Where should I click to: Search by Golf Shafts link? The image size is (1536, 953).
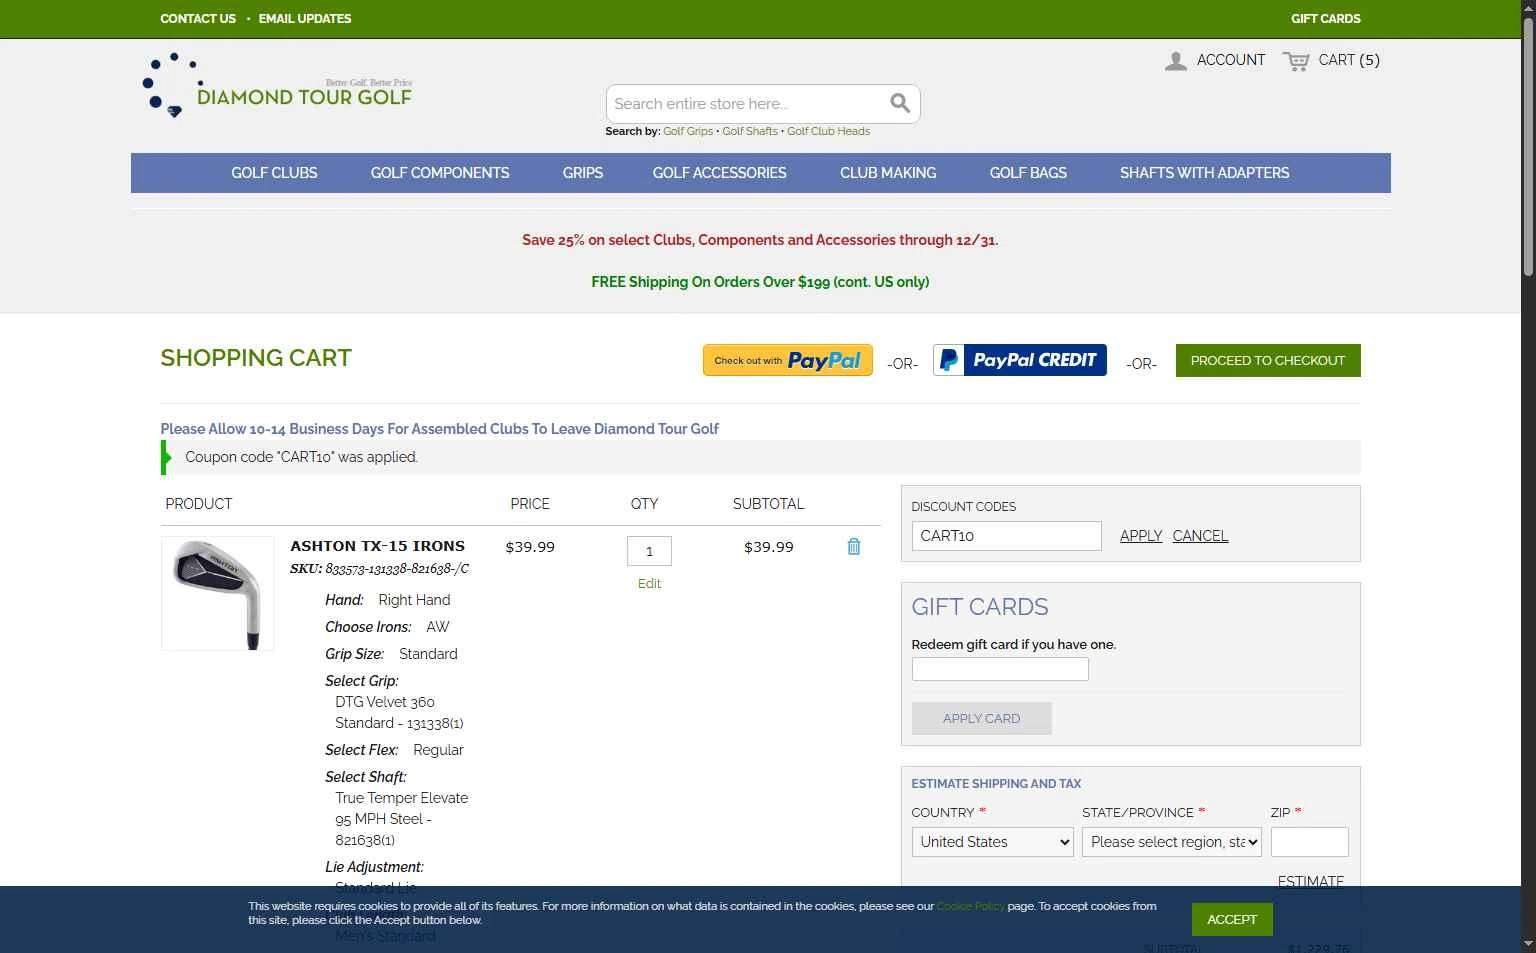[x=750, y=131]
